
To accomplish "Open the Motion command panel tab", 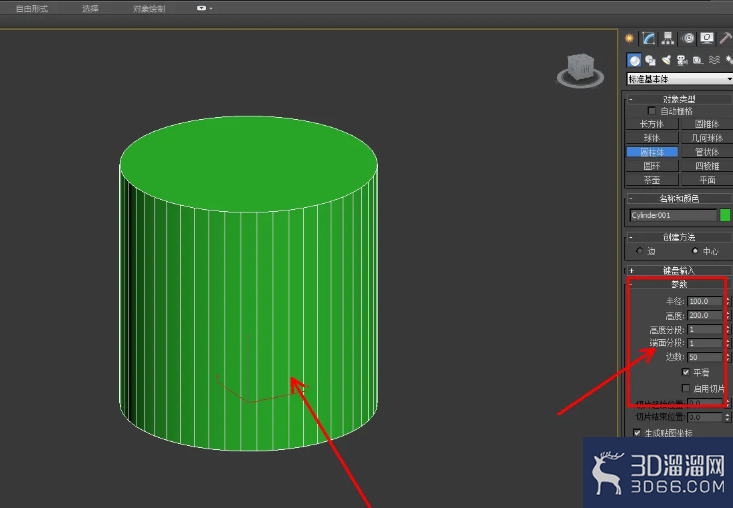I will (x=688, y=38).
